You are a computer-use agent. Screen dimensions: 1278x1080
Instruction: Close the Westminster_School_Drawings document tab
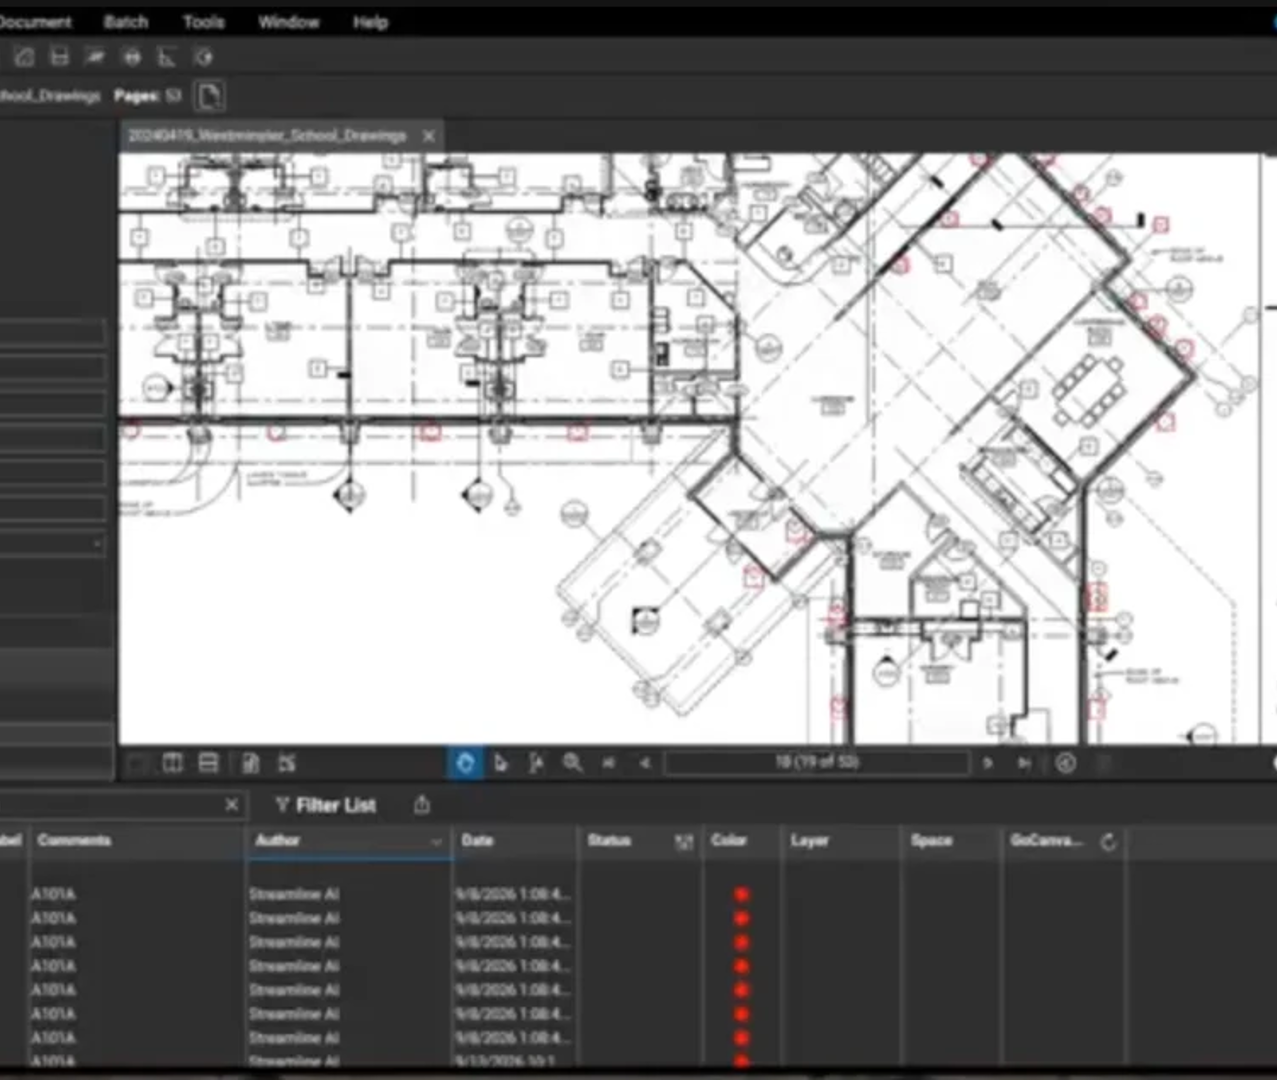point(429,135)
